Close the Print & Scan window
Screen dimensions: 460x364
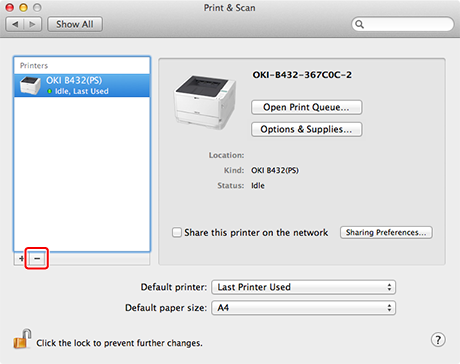pyautogui.click(x=10, y=7)
